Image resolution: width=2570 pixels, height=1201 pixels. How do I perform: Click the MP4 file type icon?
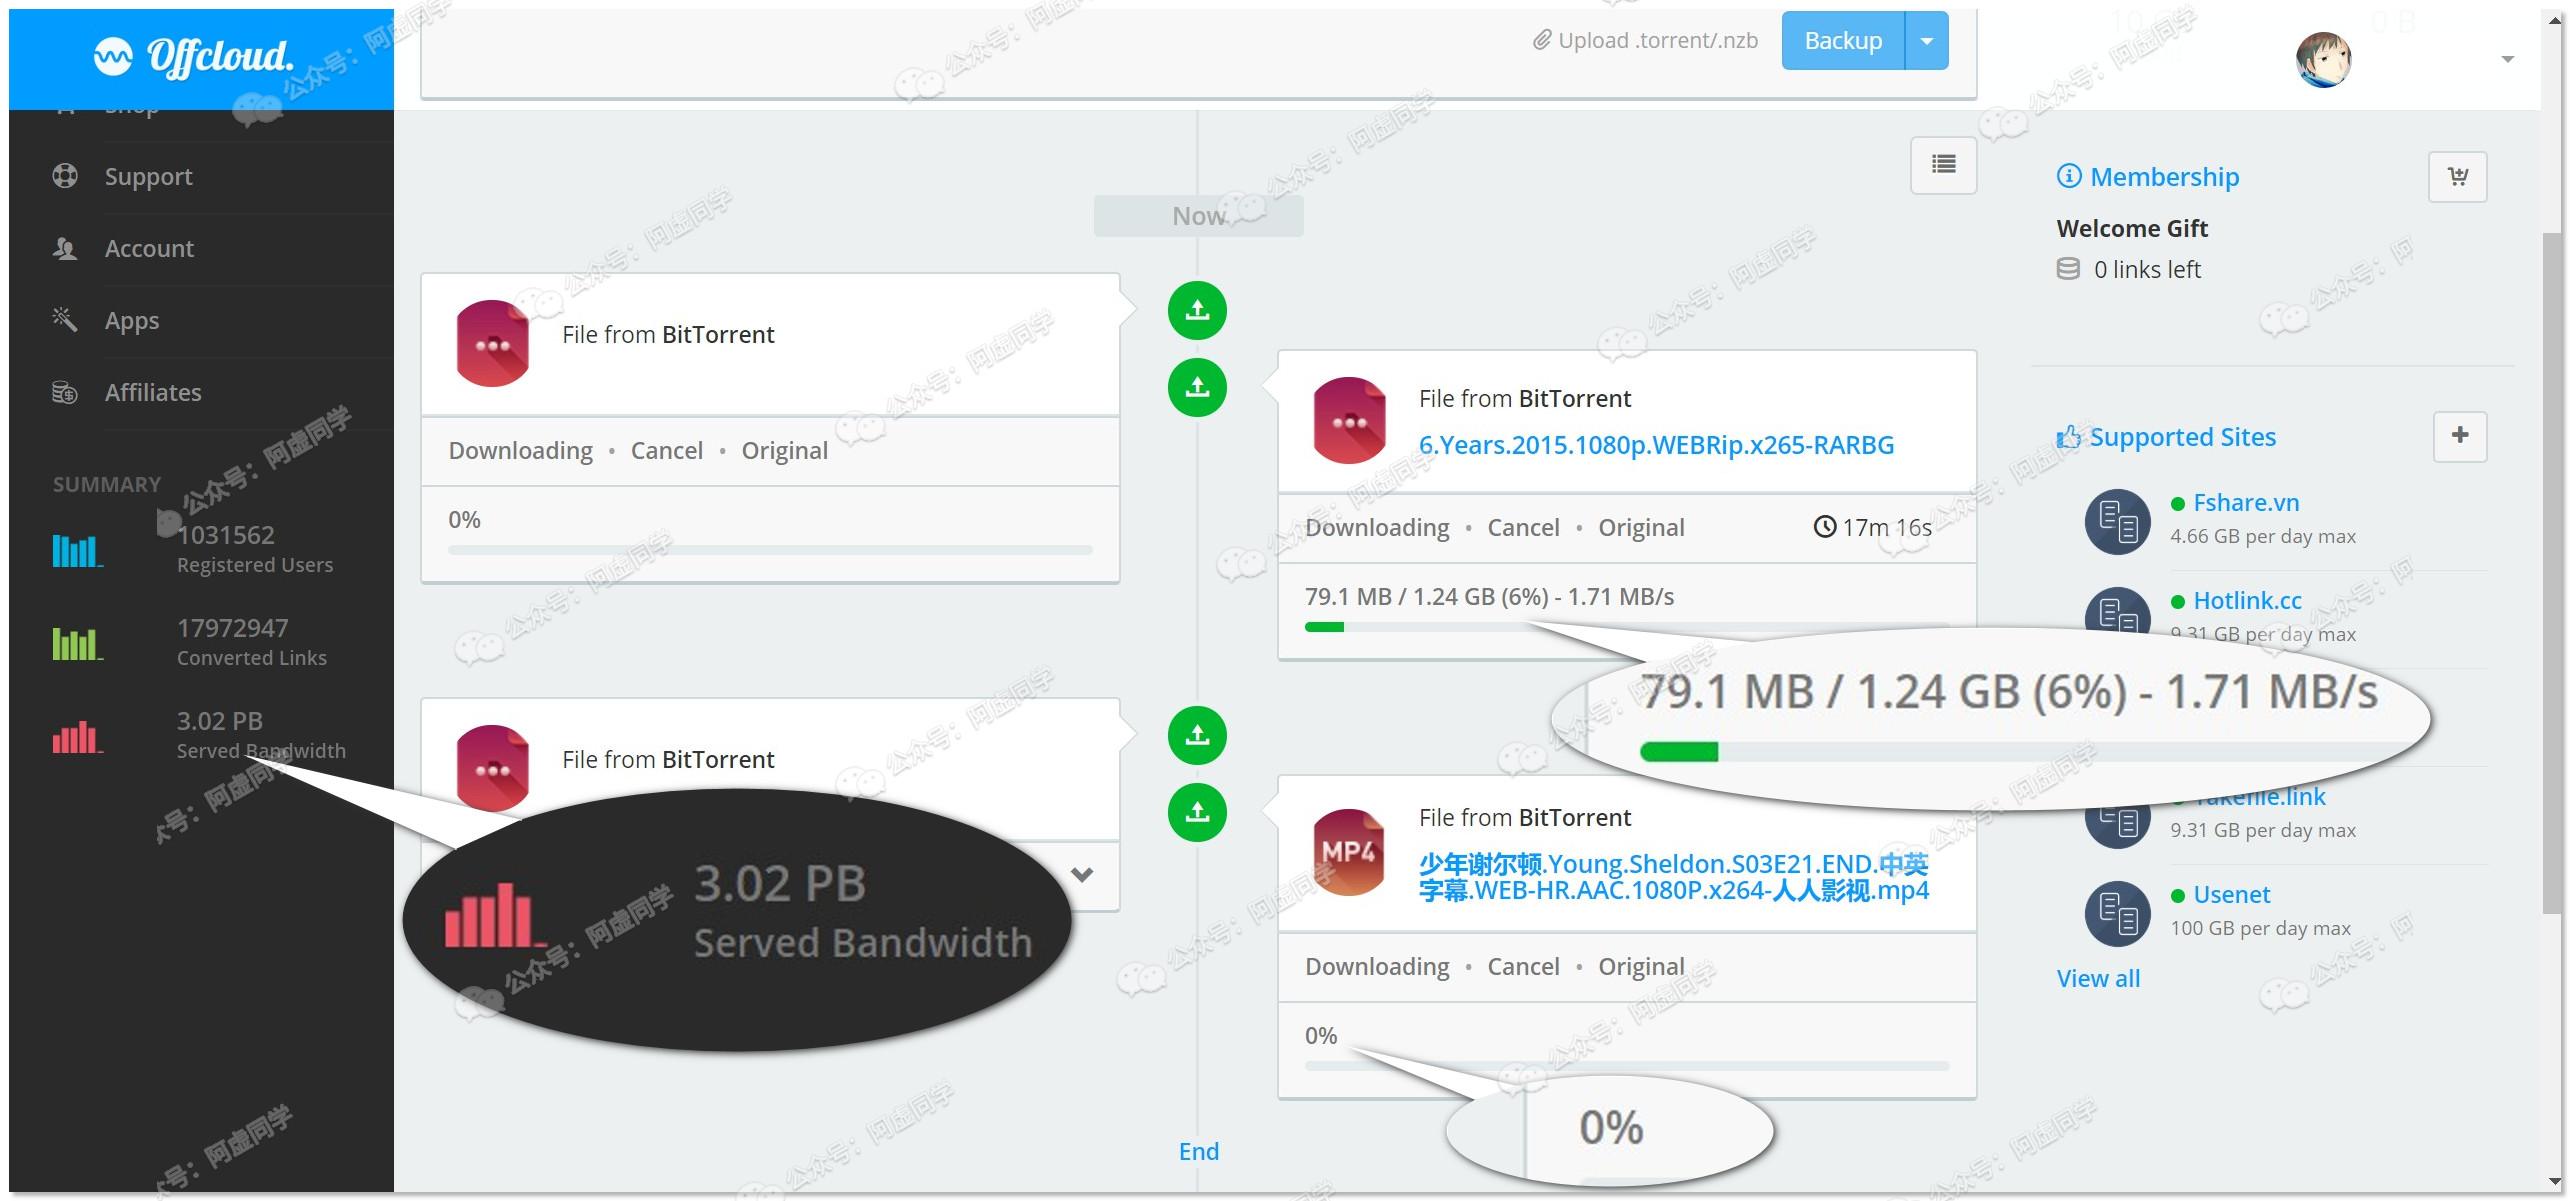1348,853
